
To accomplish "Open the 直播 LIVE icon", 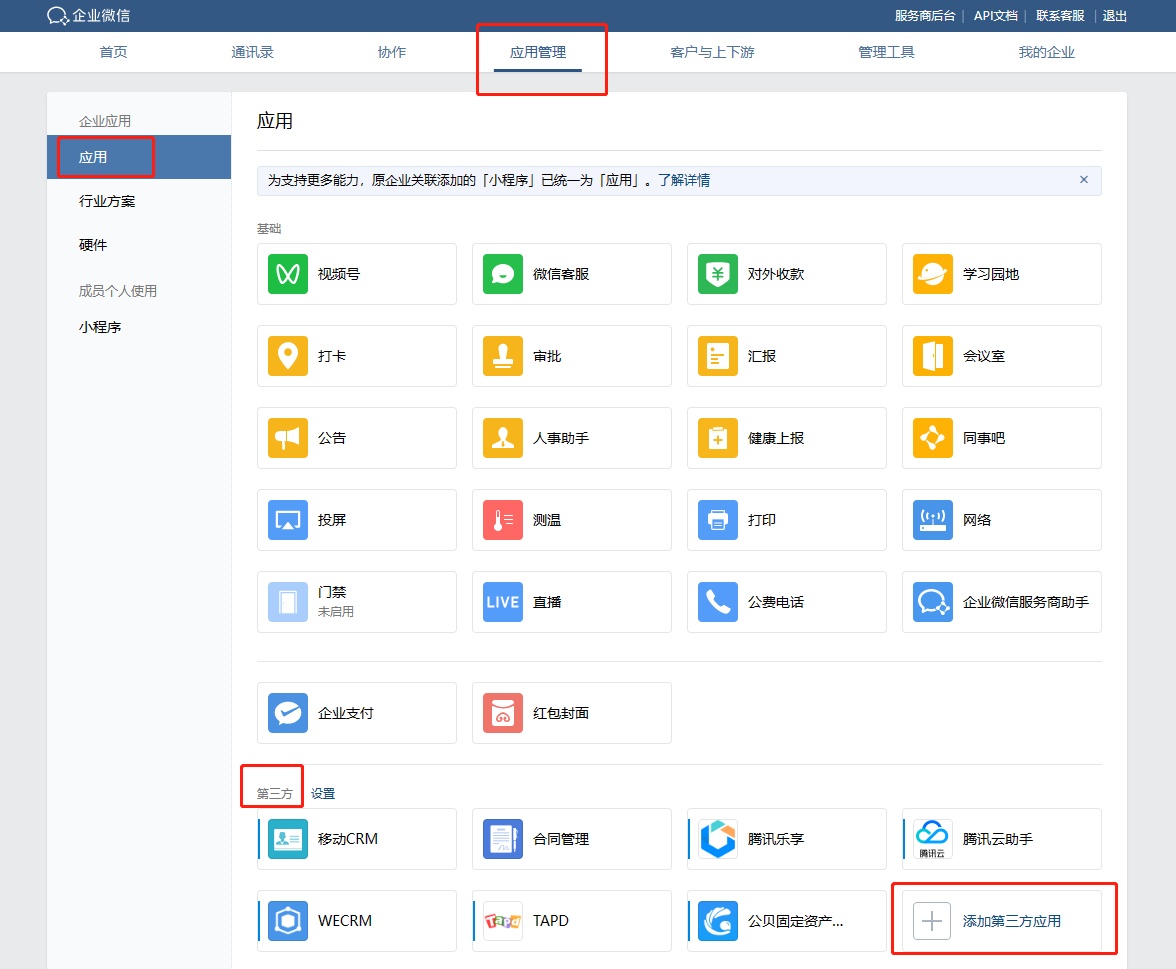I will [502, 602].
